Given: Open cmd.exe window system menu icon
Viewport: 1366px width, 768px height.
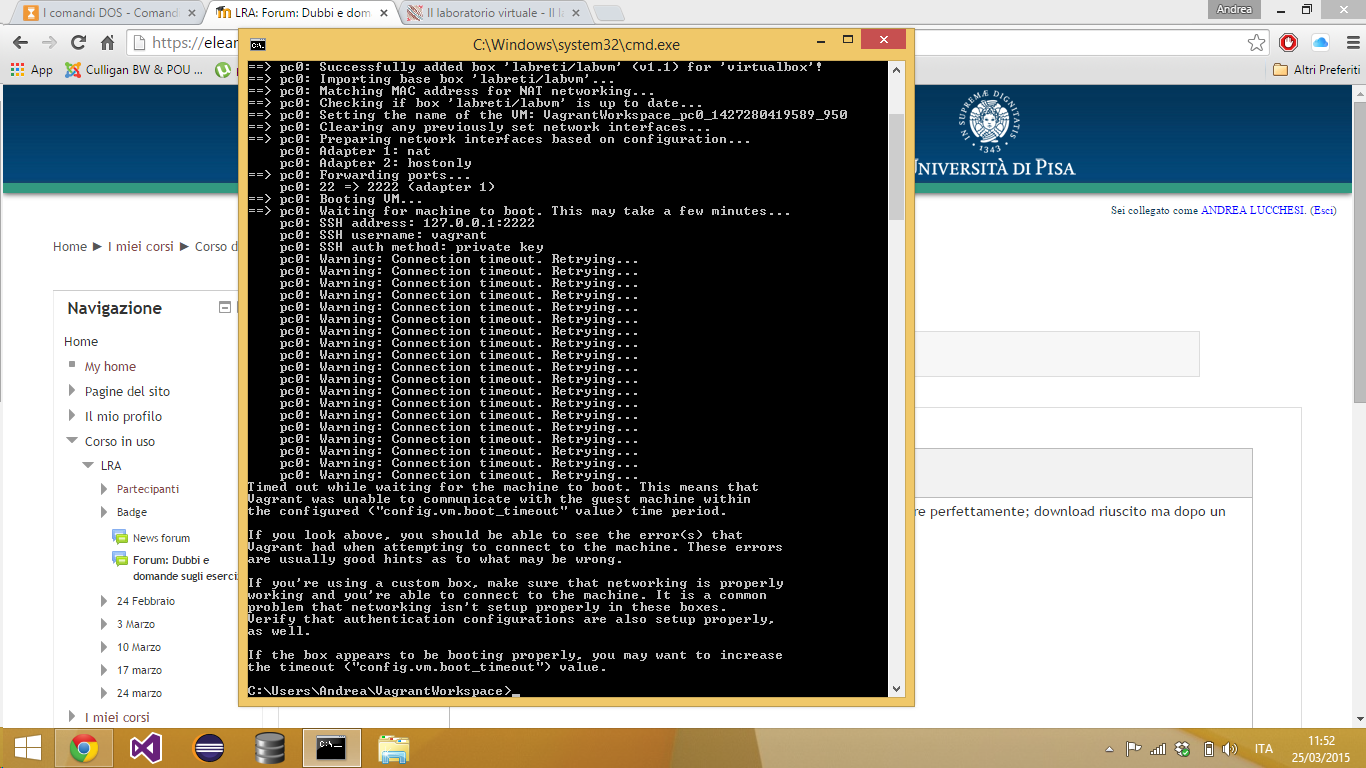Looking at the screenshot, I should [x=257, y=45].
